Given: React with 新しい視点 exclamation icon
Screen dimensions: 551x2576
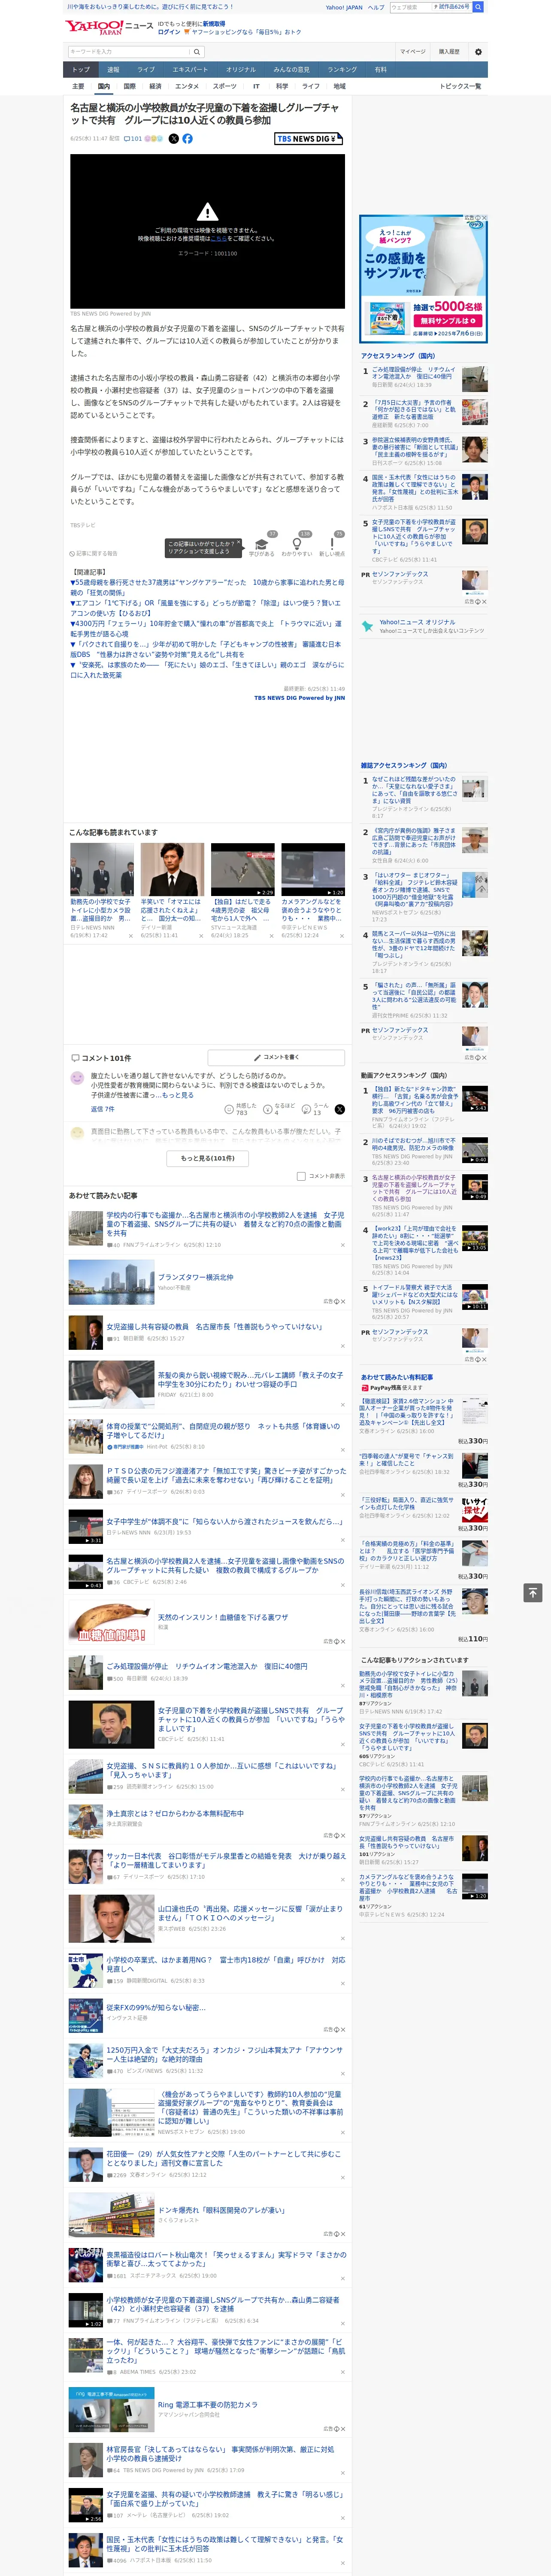Looking at the screenshot, I should point(332,544).
